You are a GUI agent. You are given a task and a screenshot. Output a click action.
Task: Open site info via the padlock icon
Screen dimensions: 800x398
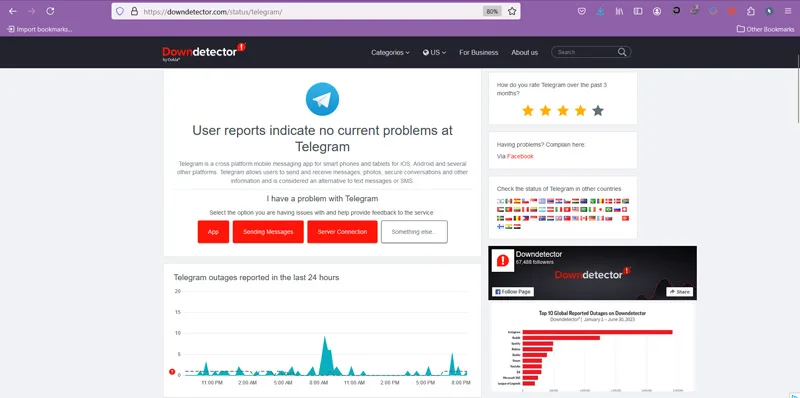(134, 11)
